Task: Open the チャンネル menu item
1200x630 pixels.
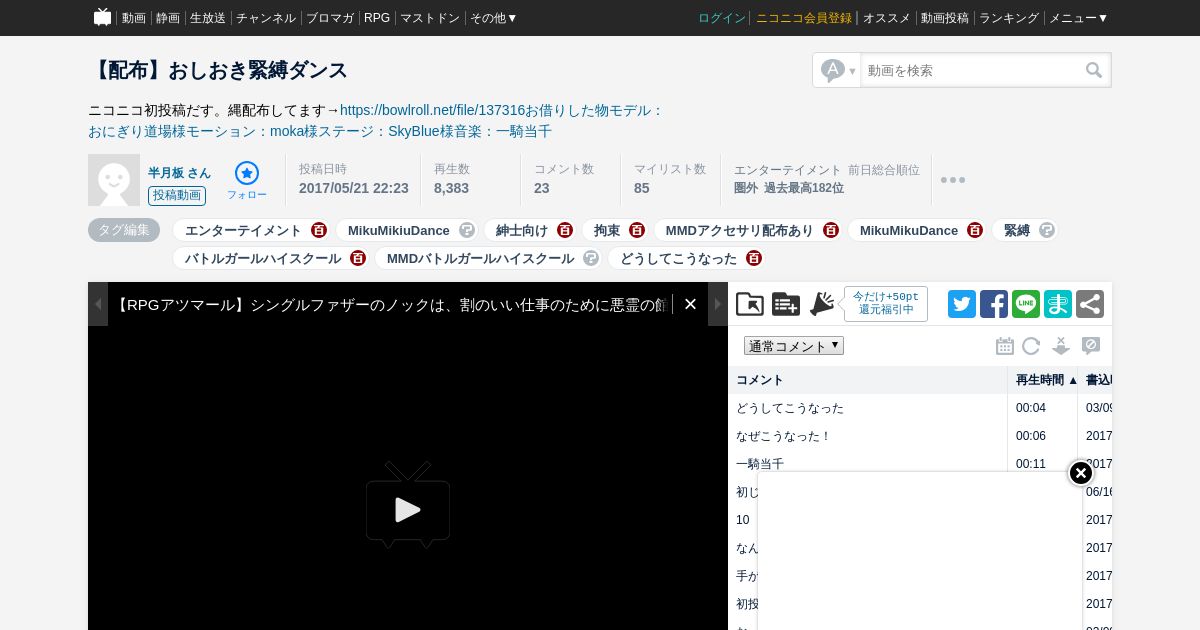Action: pos(266,18)
